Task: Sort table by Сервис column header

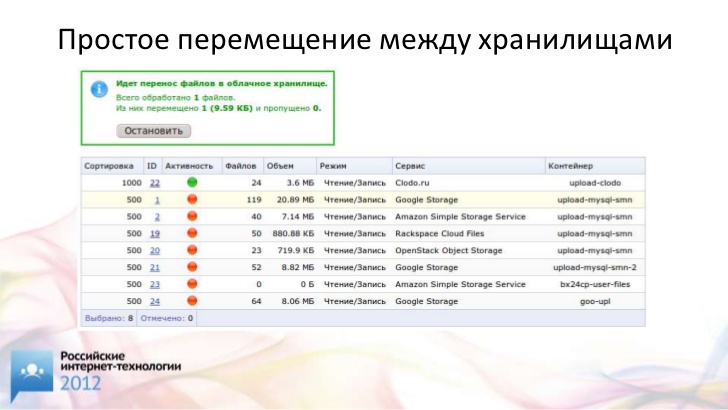Action: [411, 165]
